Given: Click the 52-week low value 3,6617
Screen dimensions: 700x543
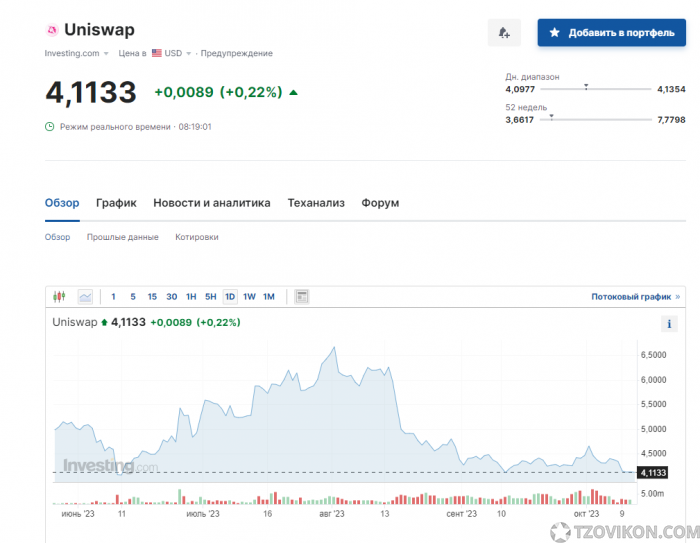Looking at the screenshot, I should click(520, 120).
